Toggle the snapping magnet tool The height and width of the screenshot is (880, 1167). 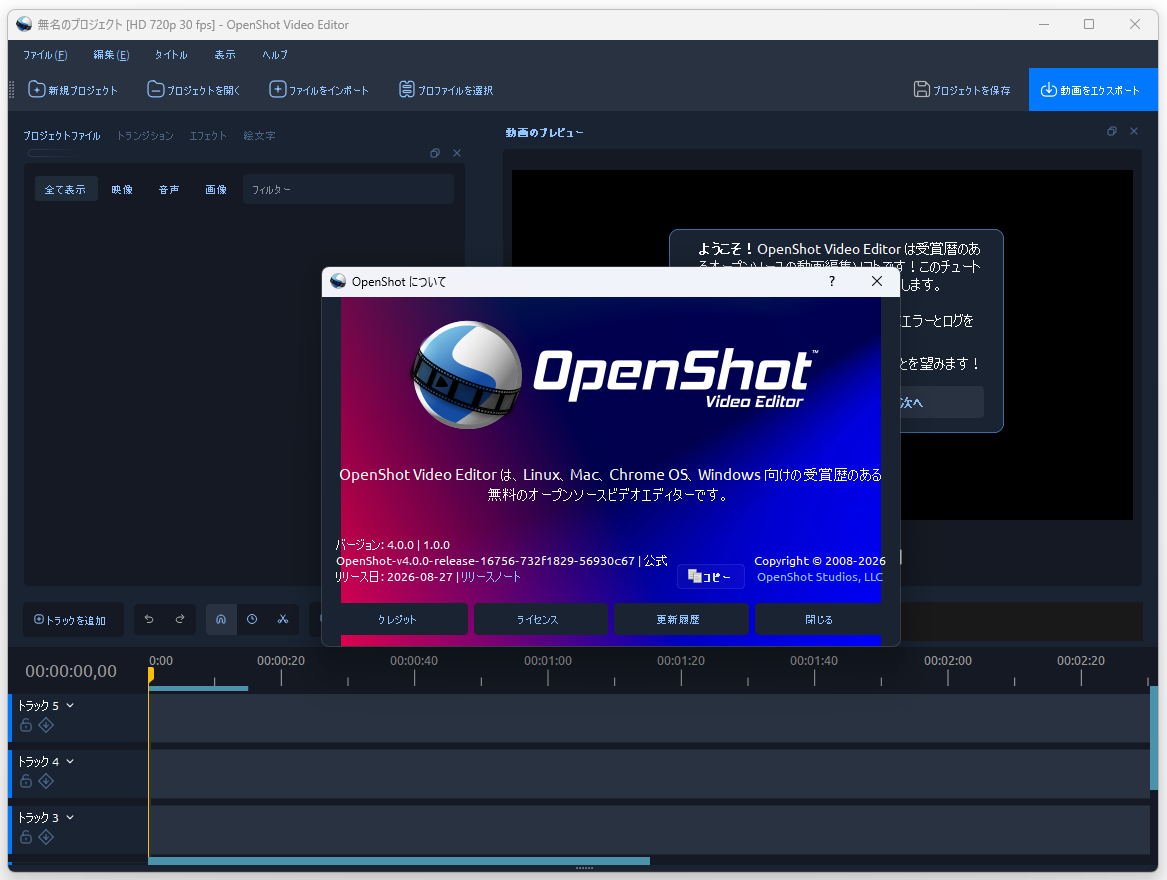coord(221,619)
